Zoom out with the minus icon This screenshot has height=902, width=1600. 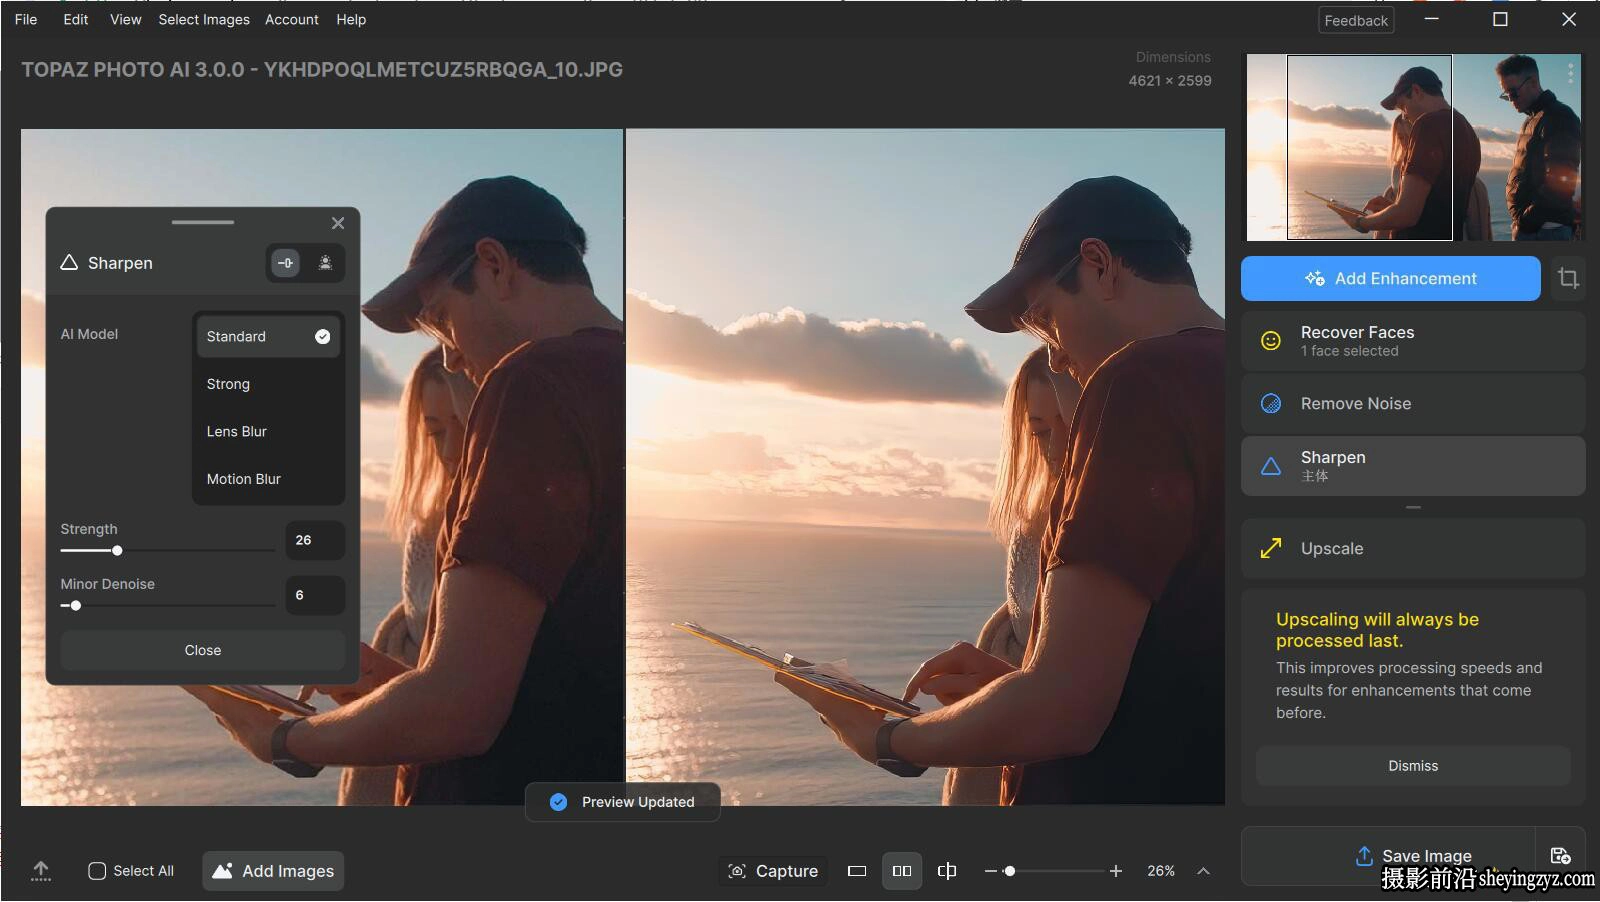point(991,871)
